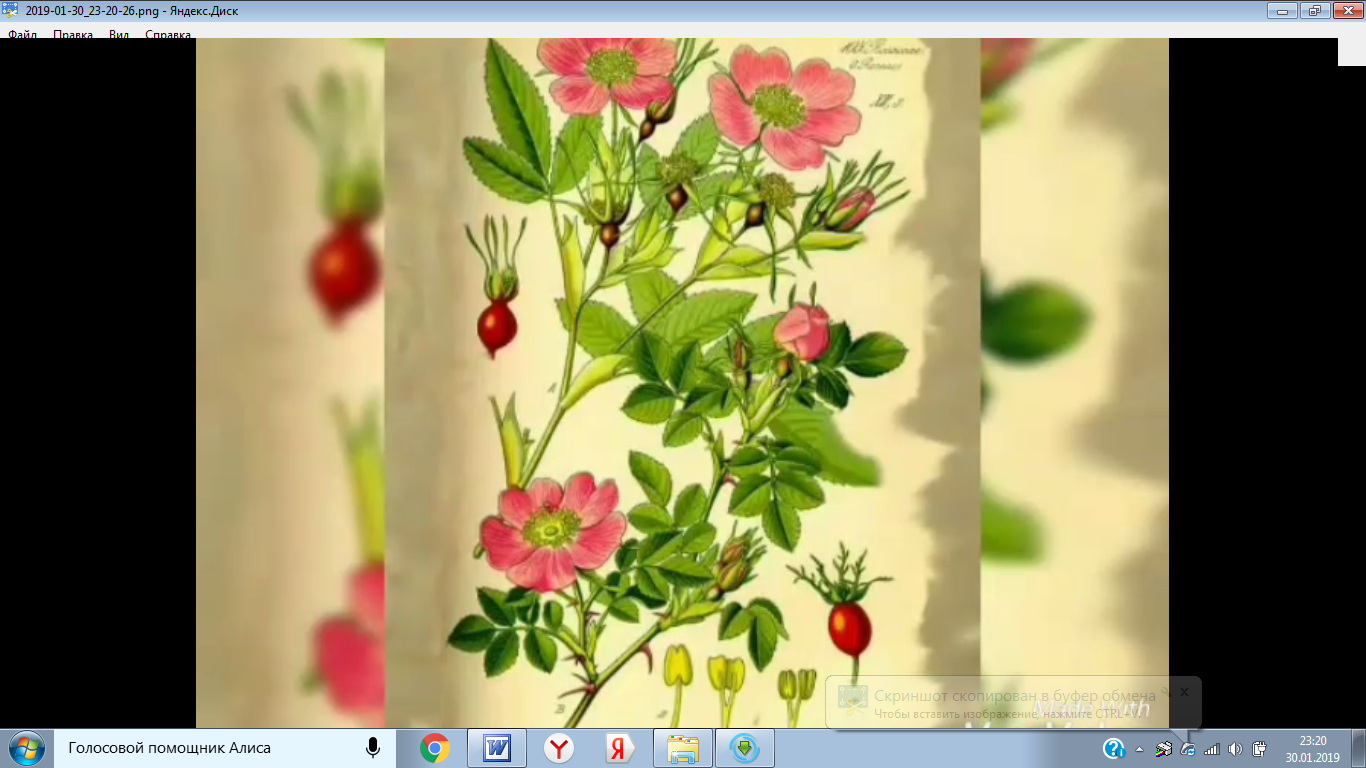This screenshot has width=1366, height=768.
Task: Open the red Я Yandex taskbar icon
Action: 620,748
